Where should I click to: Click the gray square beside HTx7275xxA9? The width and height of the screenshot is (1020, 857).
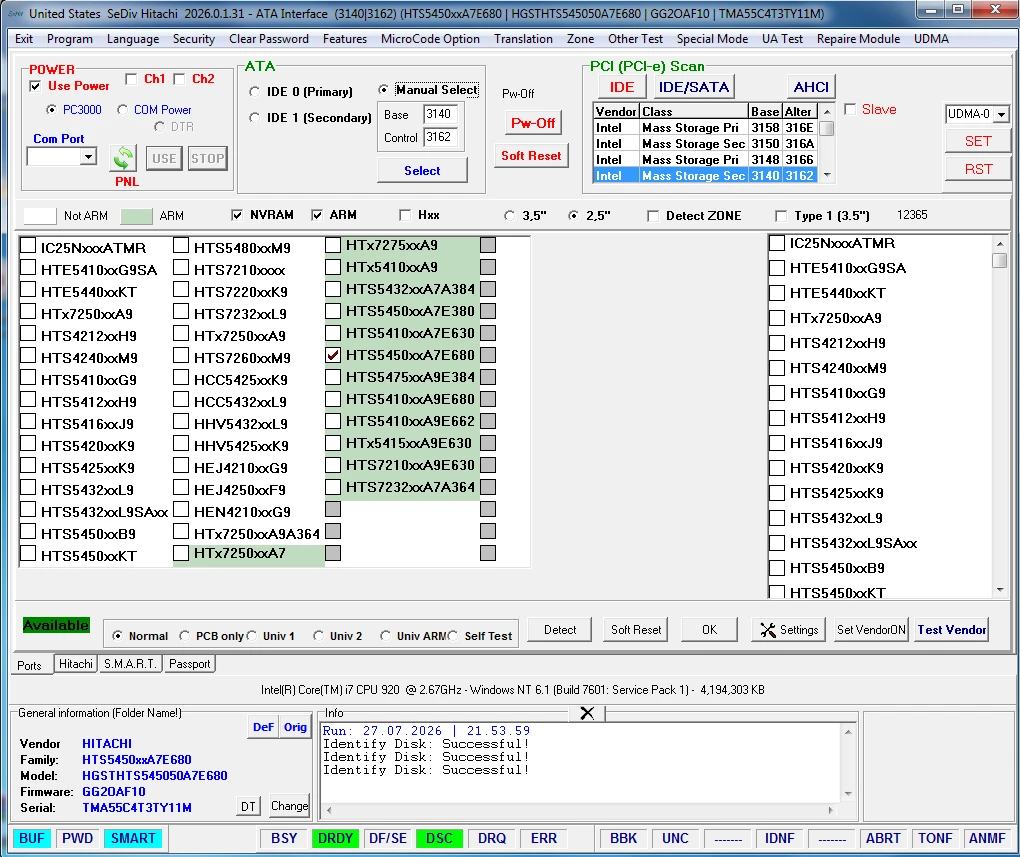tap(487, 245)
